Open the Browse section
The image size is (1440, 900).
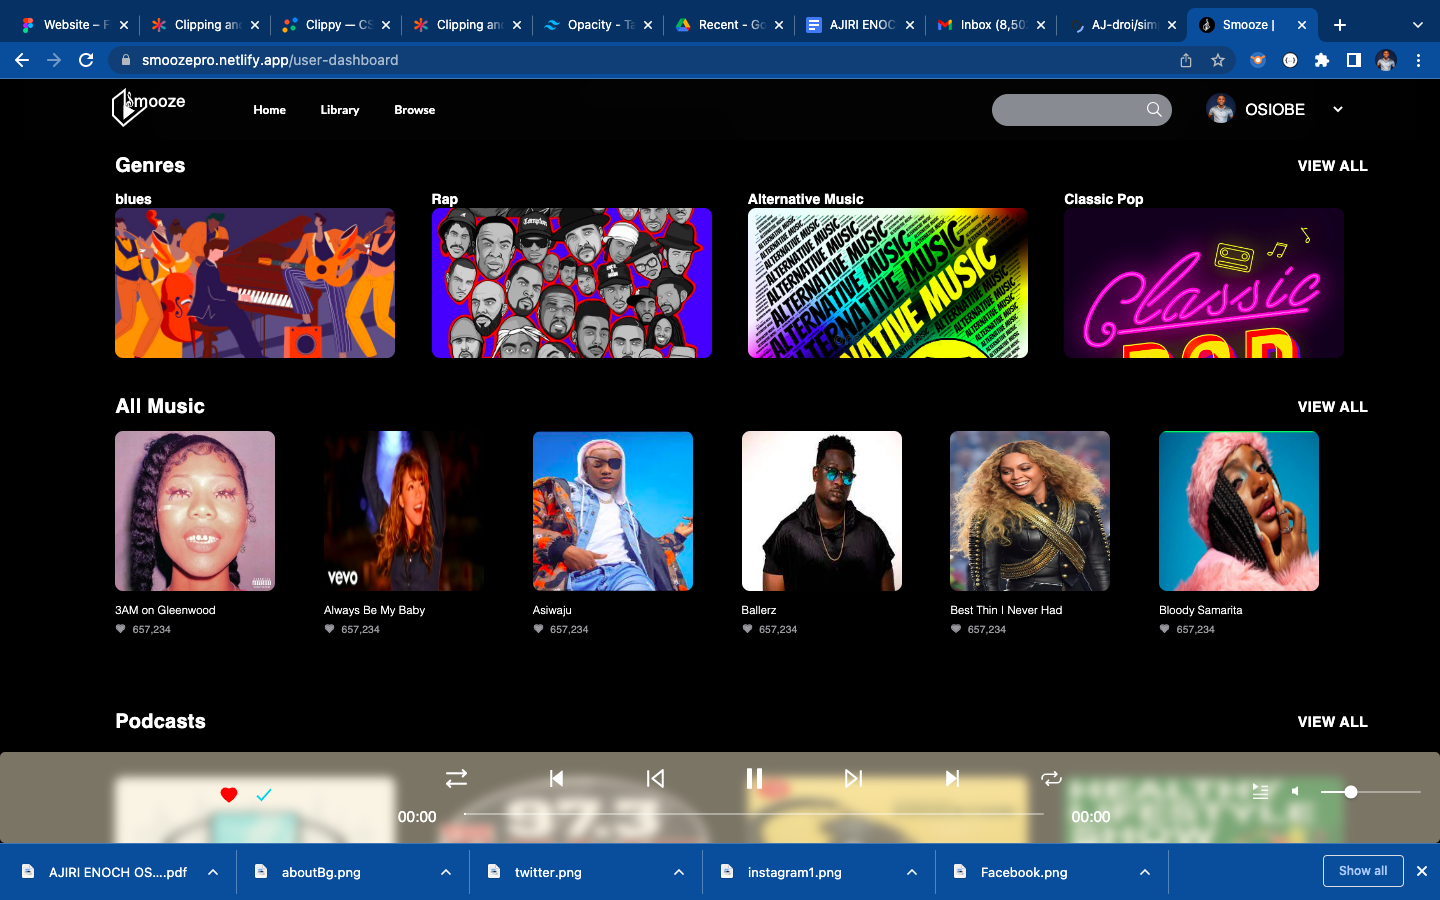tap(414, 110)
